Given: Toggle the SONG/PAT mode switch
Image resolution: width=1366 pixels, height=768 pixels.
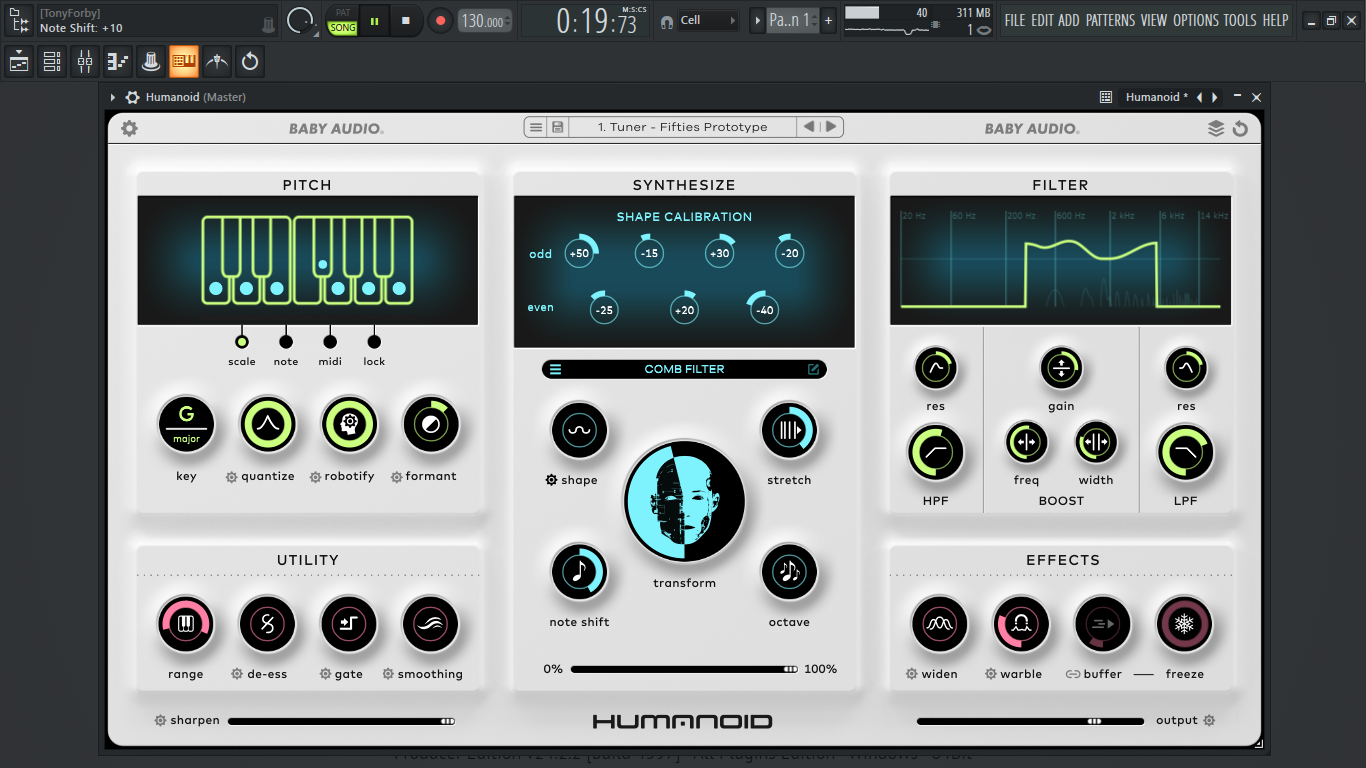Looking at the screenshot, I should [x=342, y=21].
